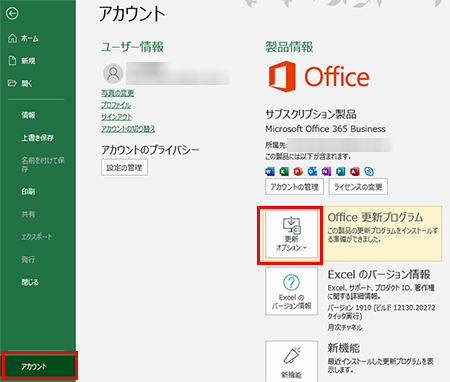Click the Access app icon
Image resolution: width=450 pixels, height=382 pixels.
click(355, 171)
